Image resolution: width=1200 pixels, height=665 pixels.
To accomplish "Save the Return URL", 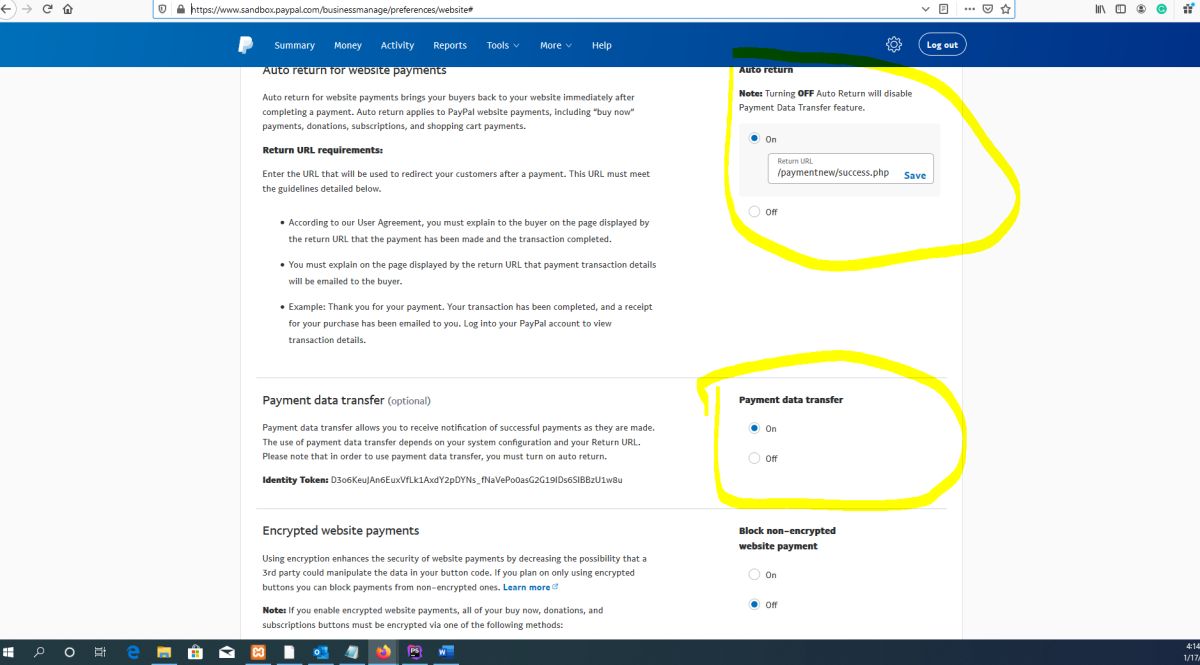I will pyautogui.click(x=915, y=175).
